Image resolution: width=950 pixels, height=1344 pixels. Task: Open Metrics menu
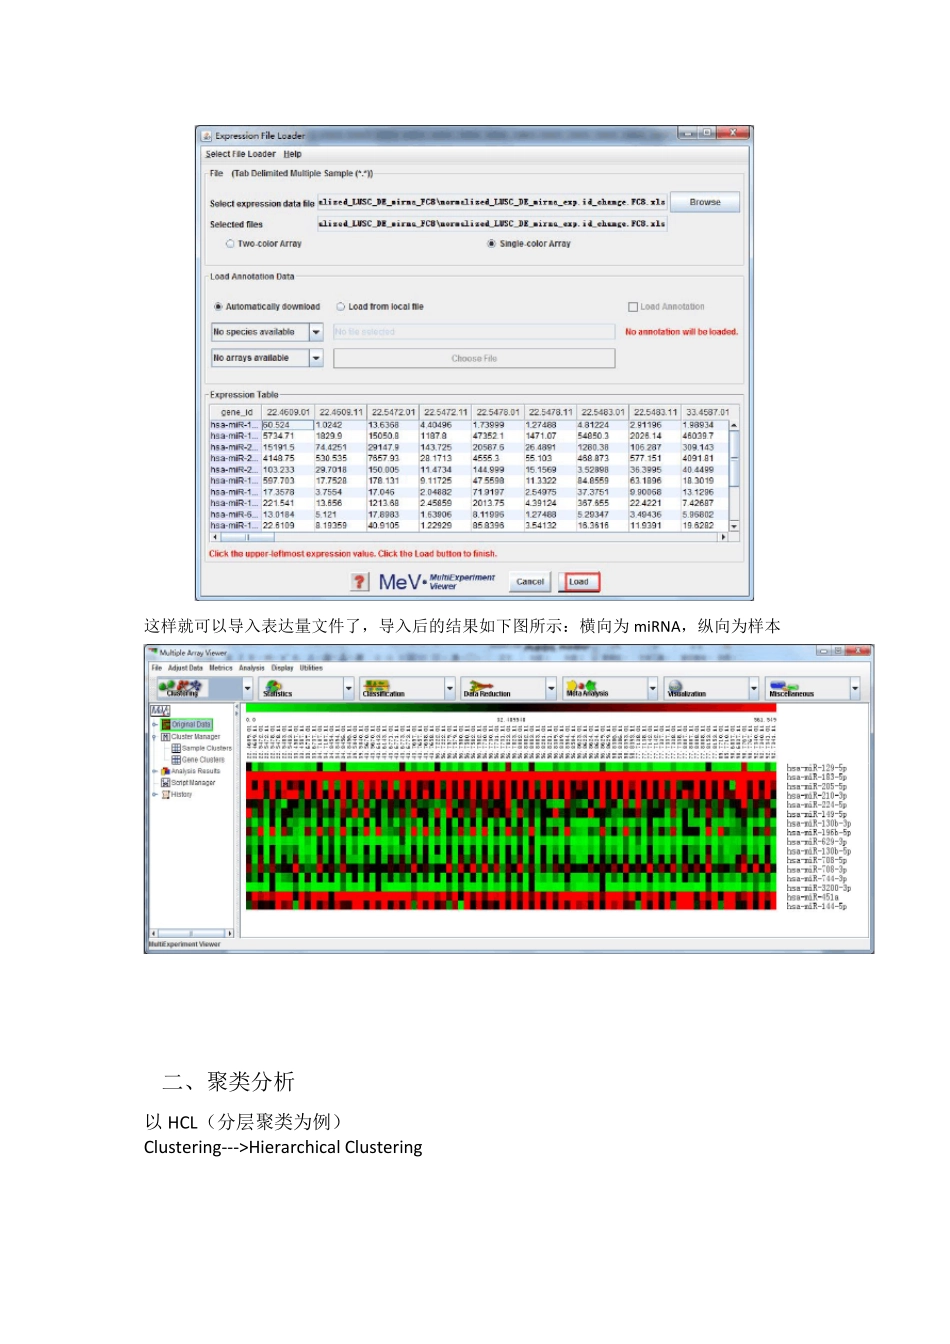click(221, 667)
